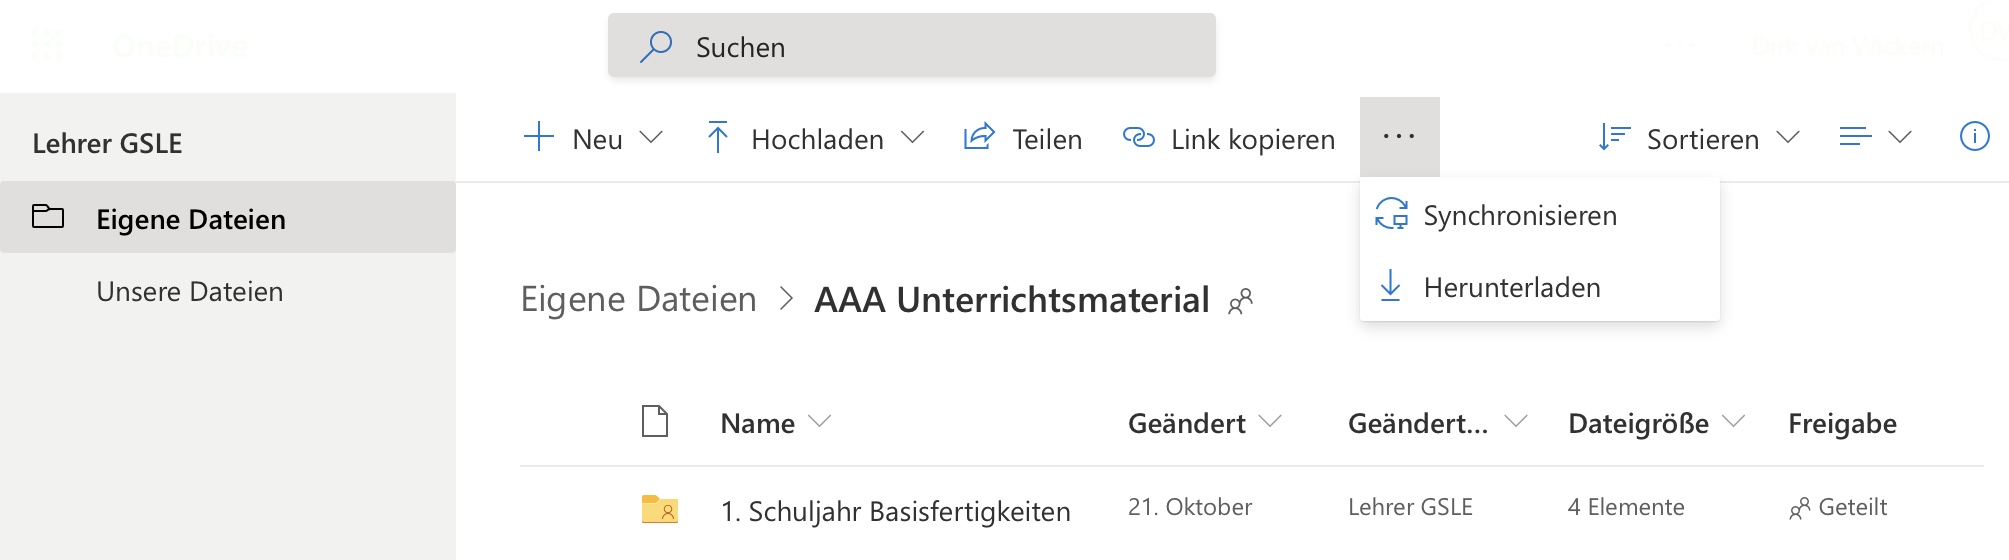Open Unsere Dateien in the sidebar
The height and width of the screenshot is (560, 2009).
coord(190,292)
